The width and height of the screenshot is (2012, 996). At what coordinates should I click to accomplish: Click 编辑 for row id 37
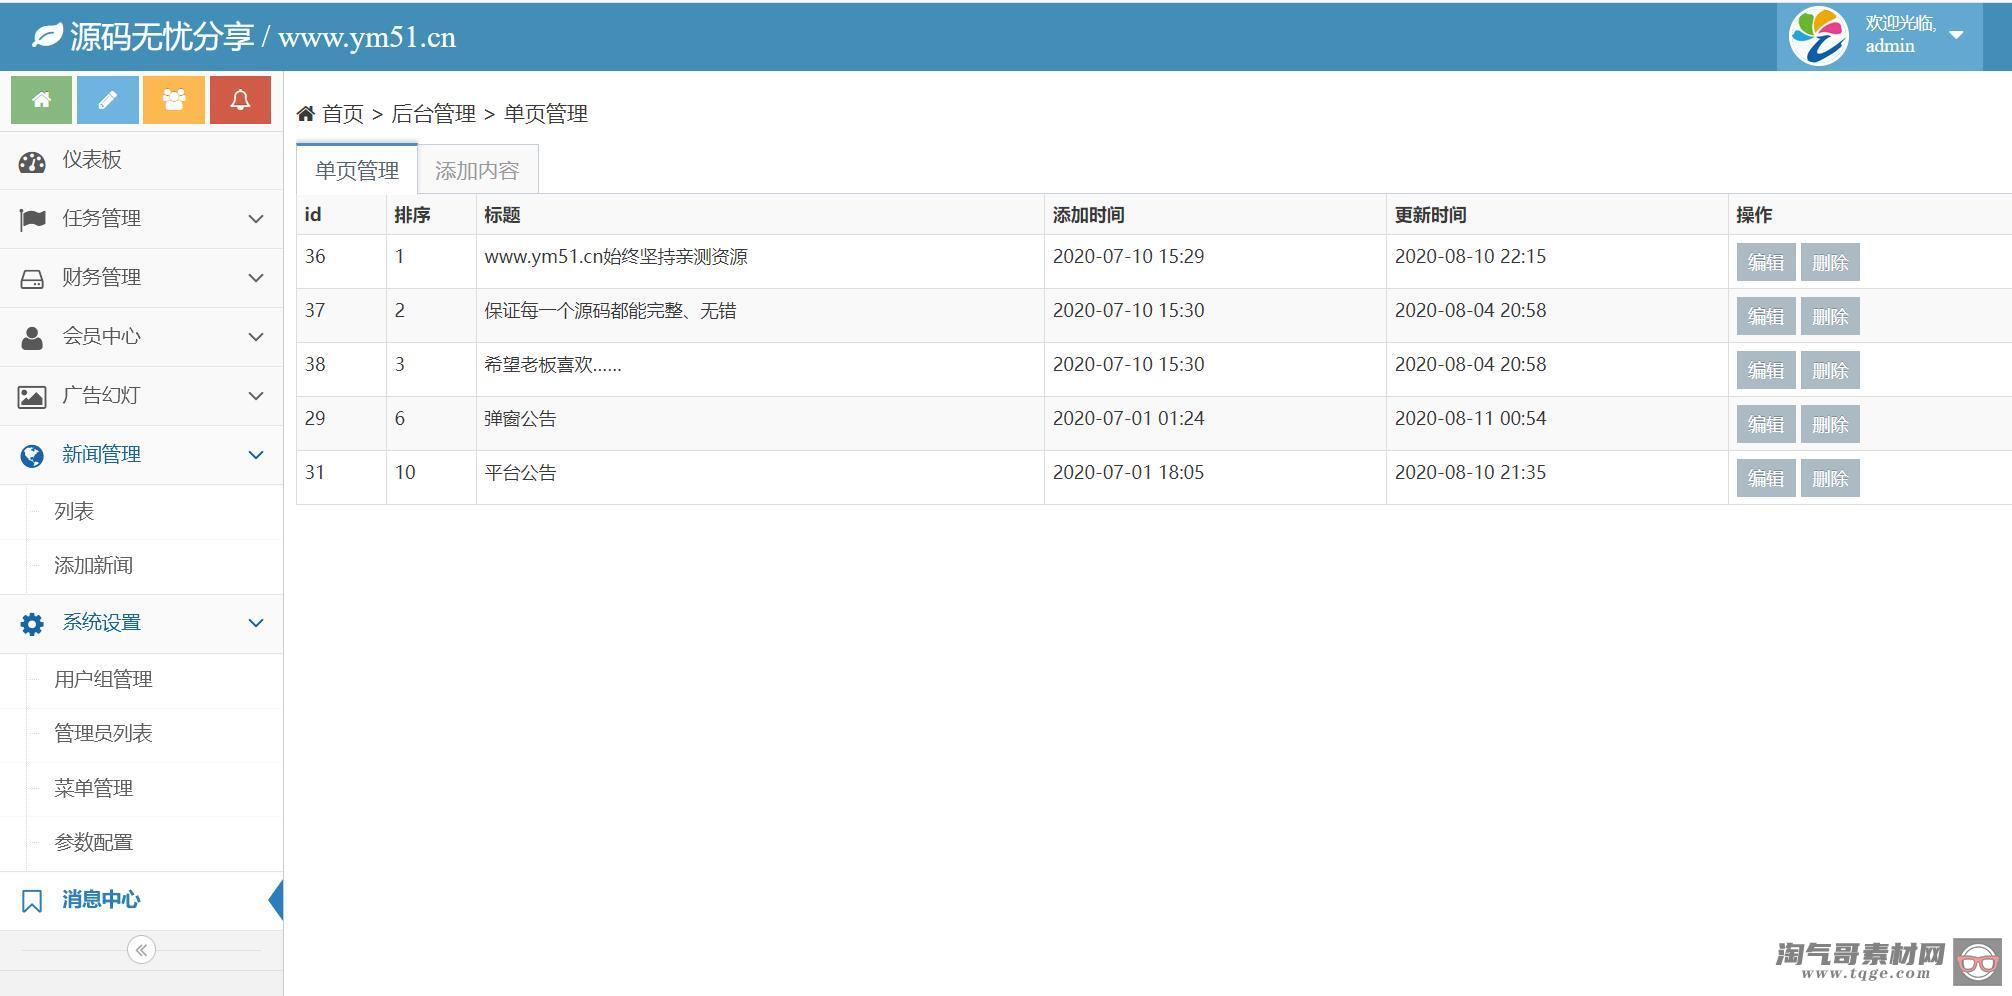[x=1766, y=317]
